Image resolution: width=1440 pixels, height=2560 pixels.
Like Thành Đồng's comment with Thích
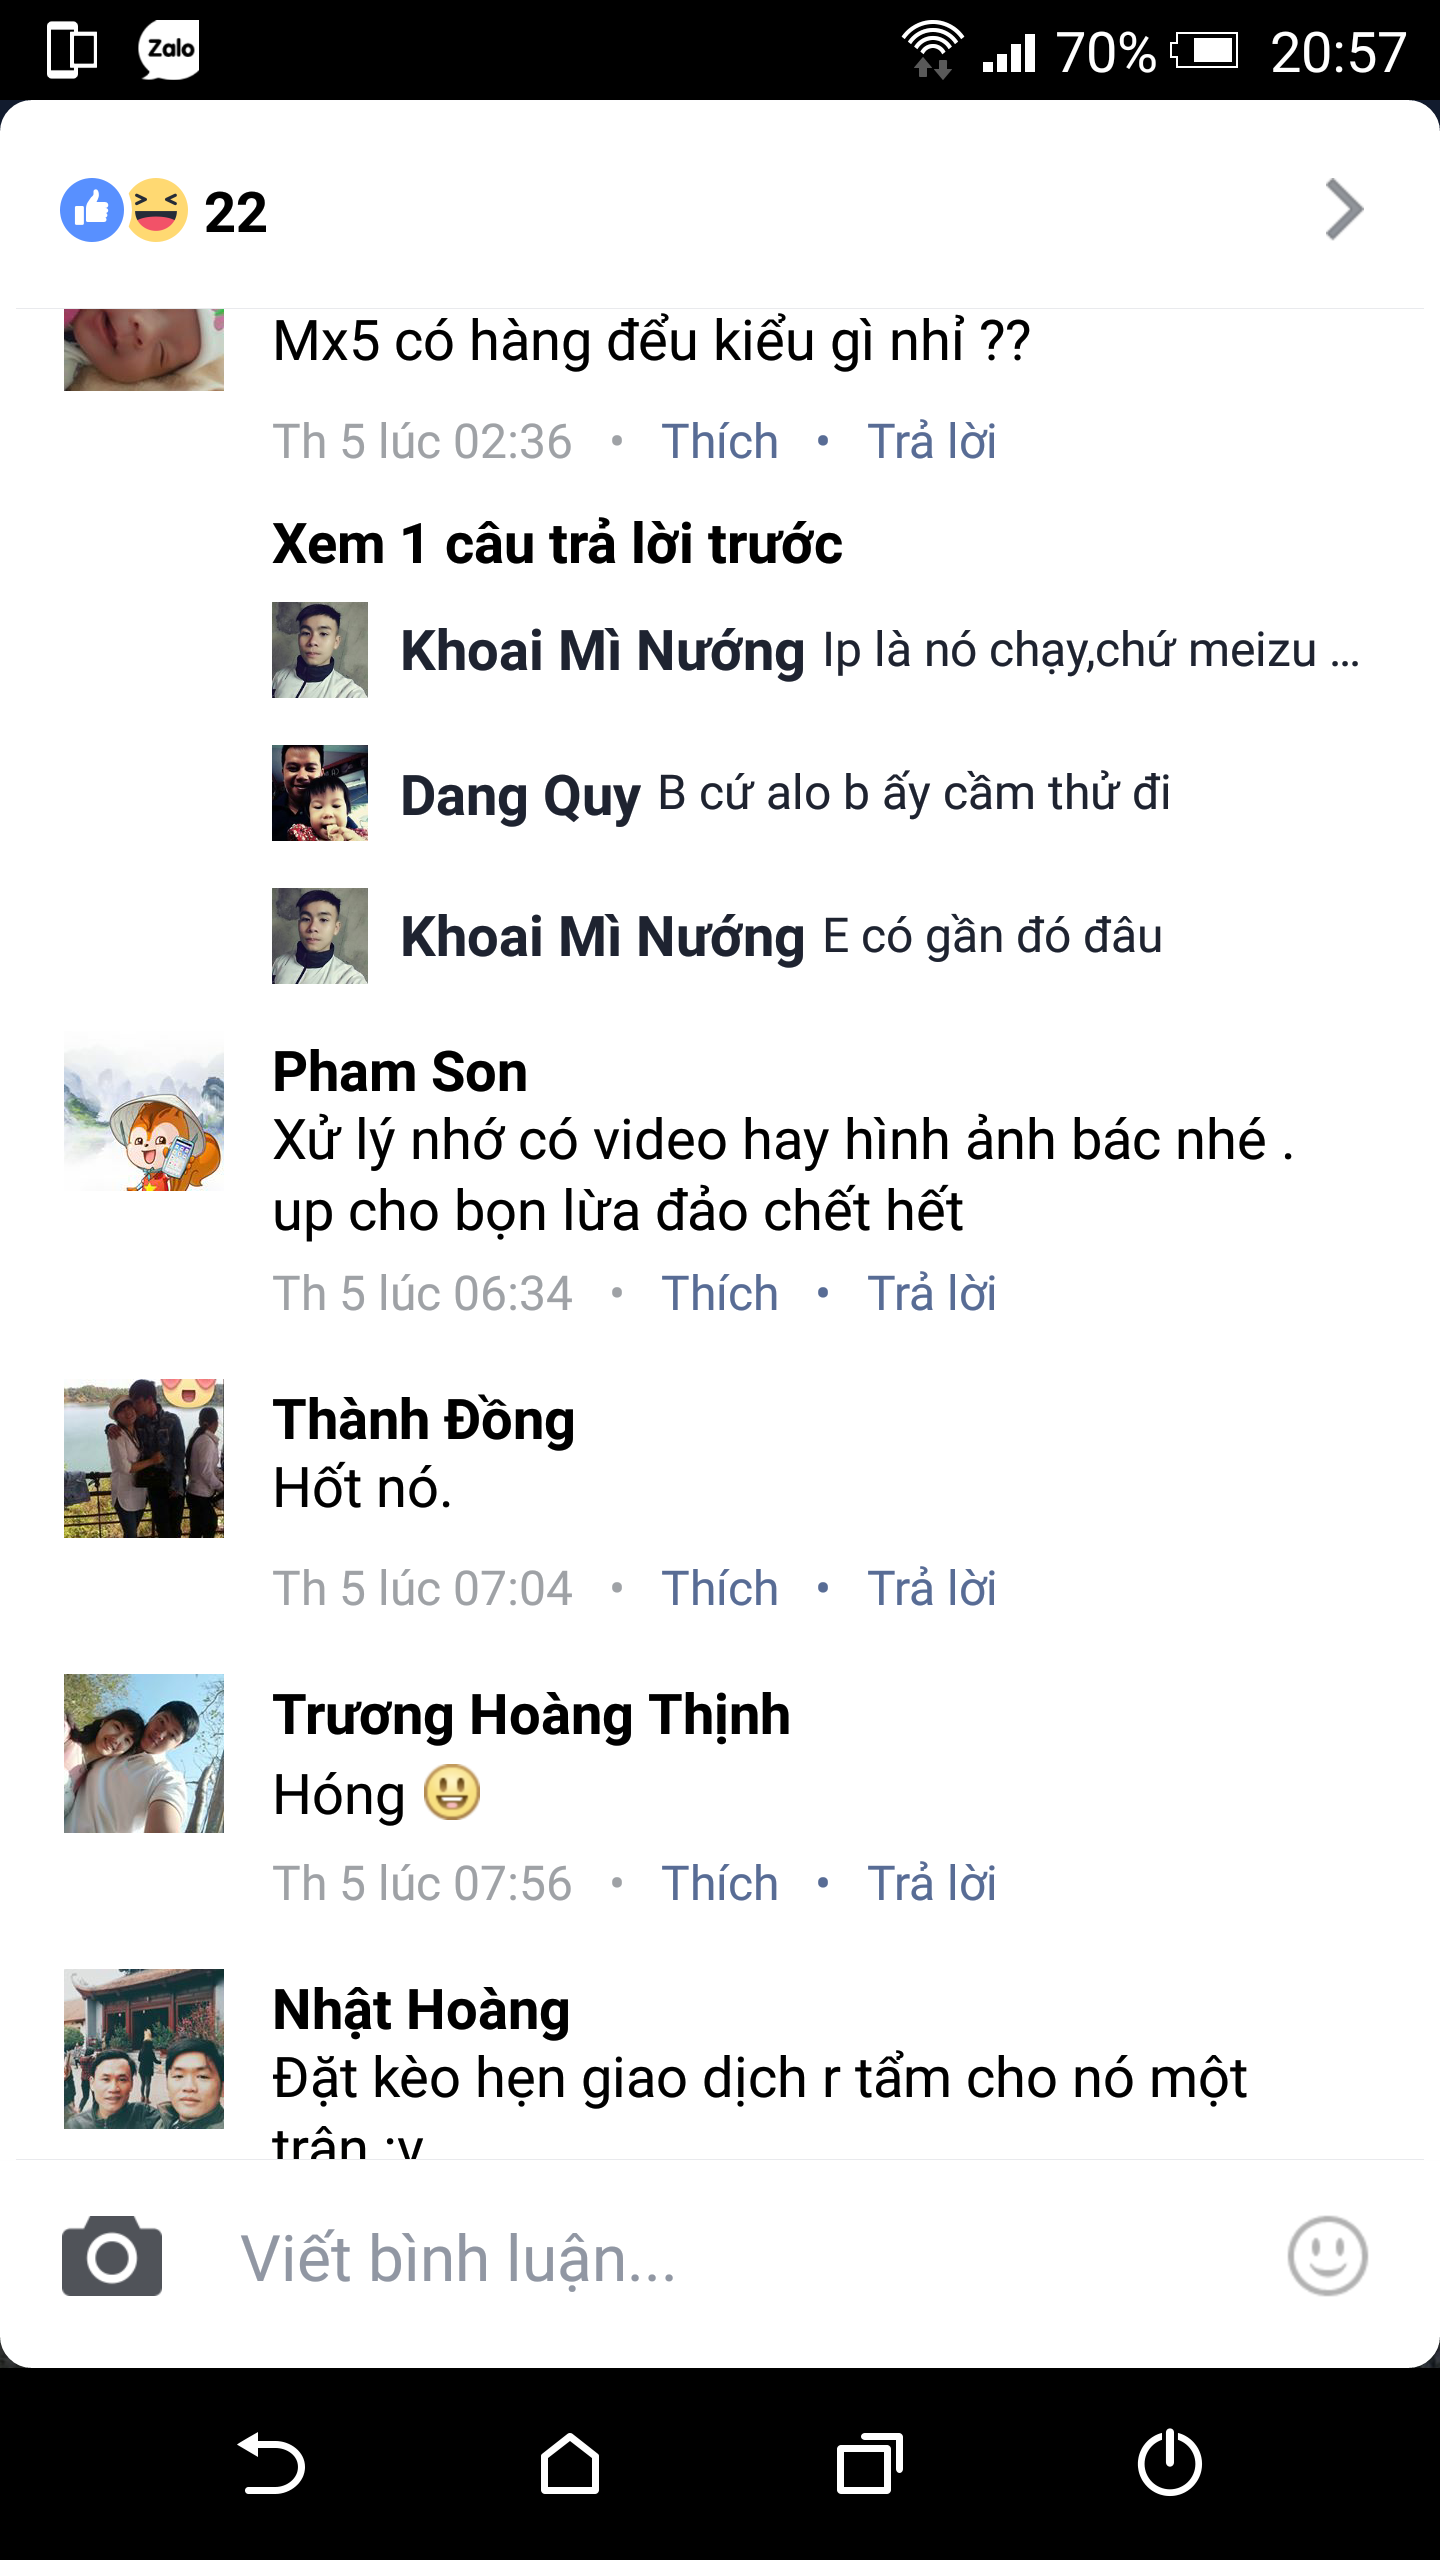pyautogui.click(x=719, y=1588)
